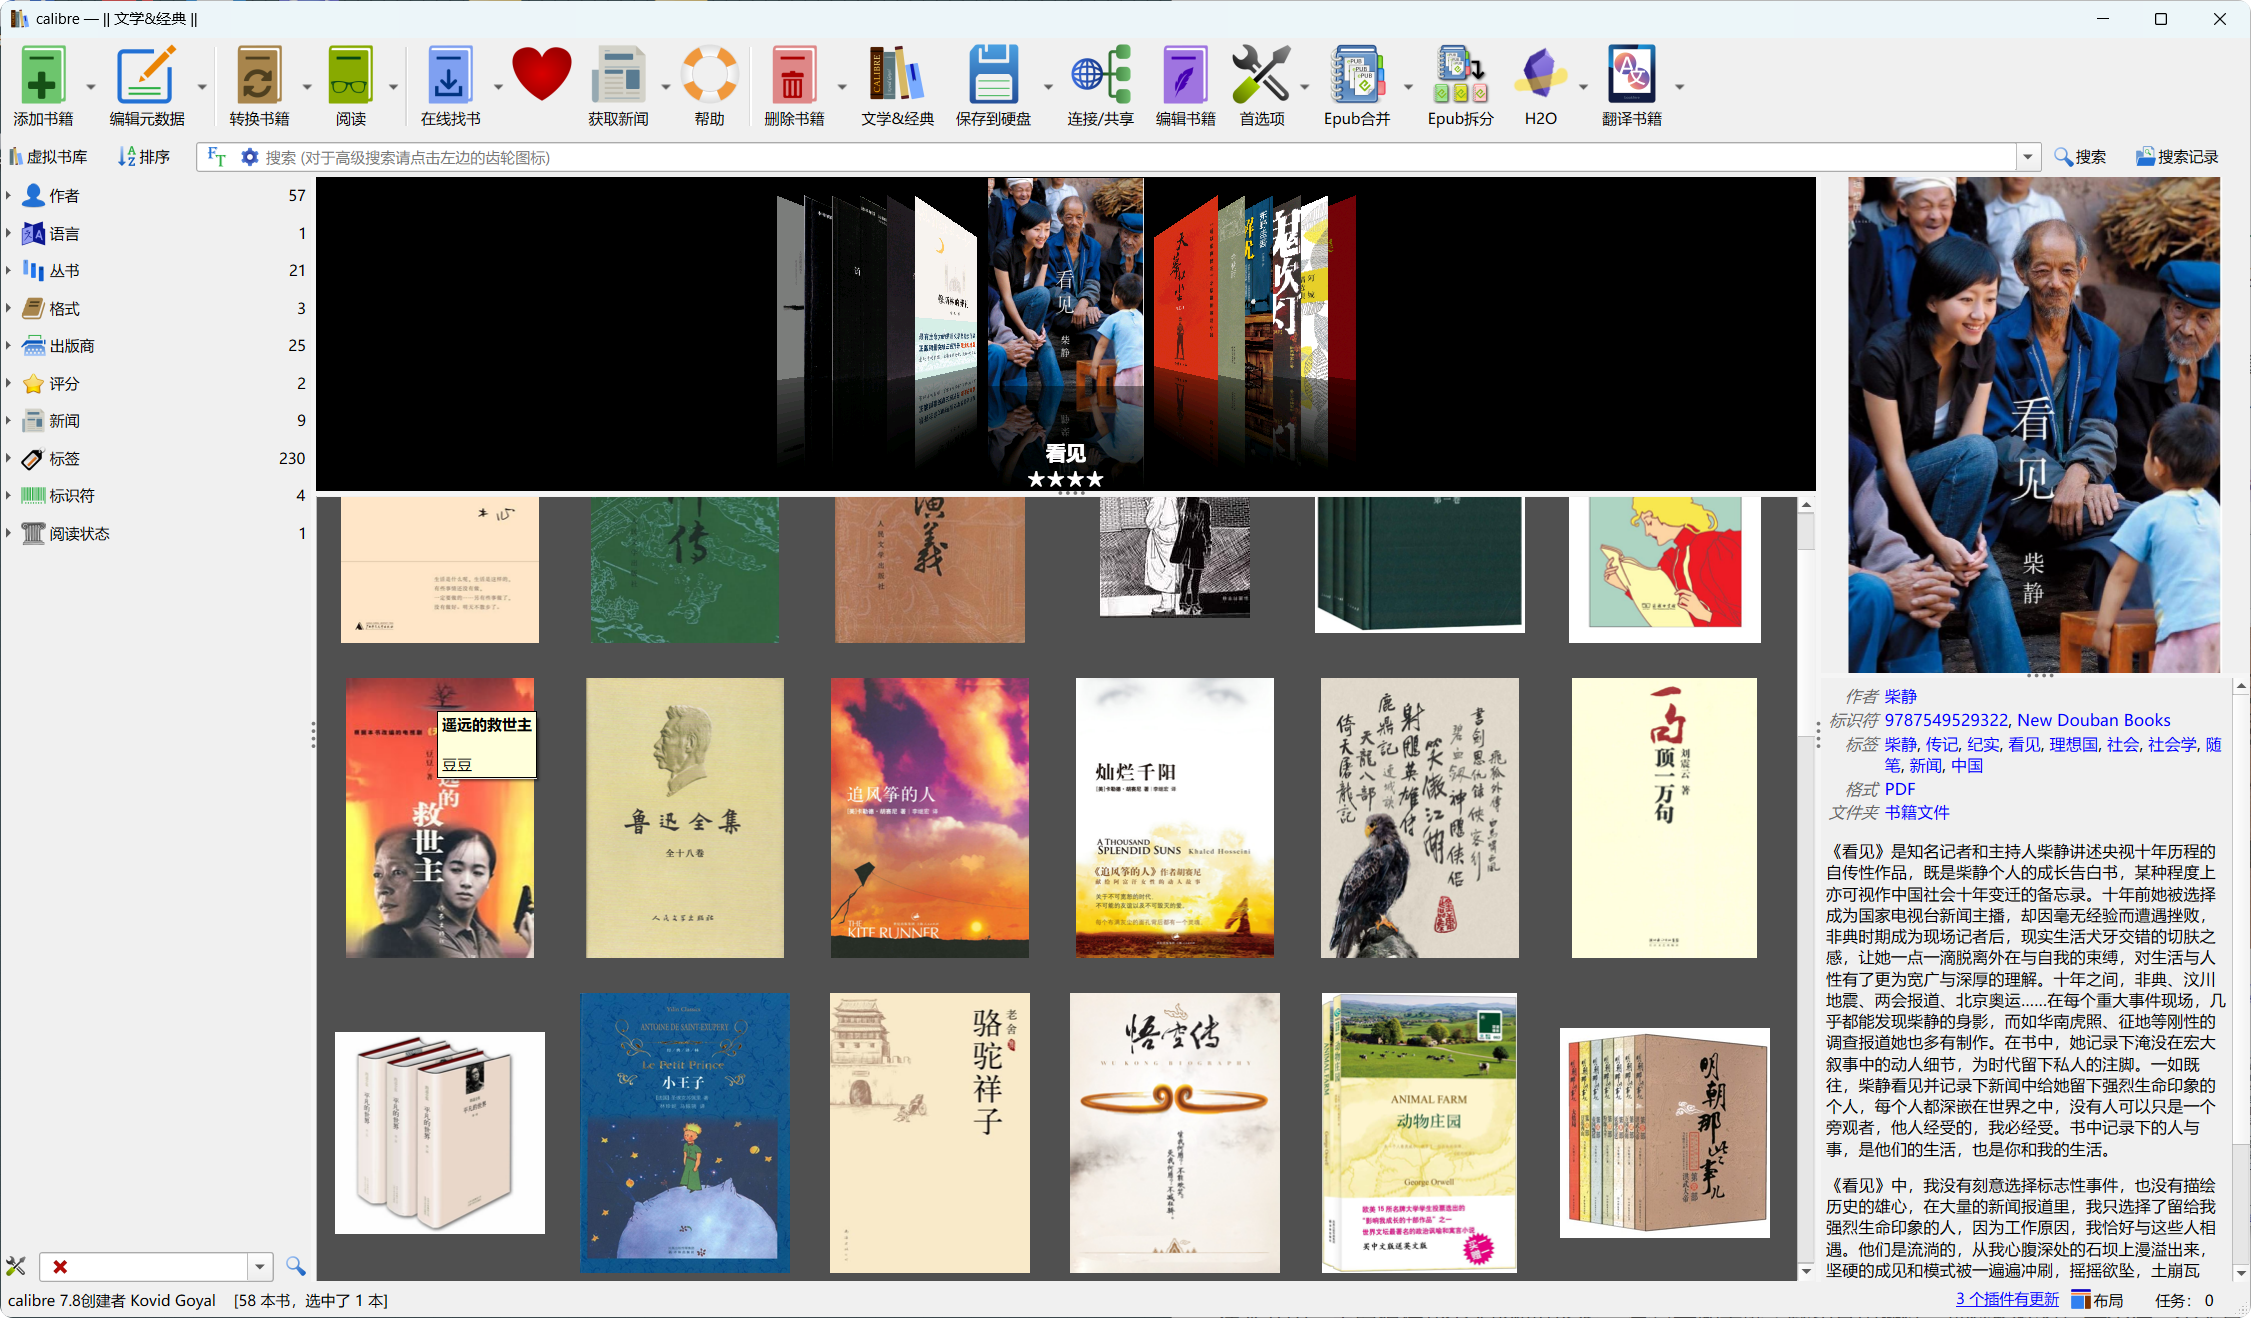Image resolution: width=2251 pixels, height=1318 pixels.
Task: Click the author link 柴静
Action: [1900, 696]
